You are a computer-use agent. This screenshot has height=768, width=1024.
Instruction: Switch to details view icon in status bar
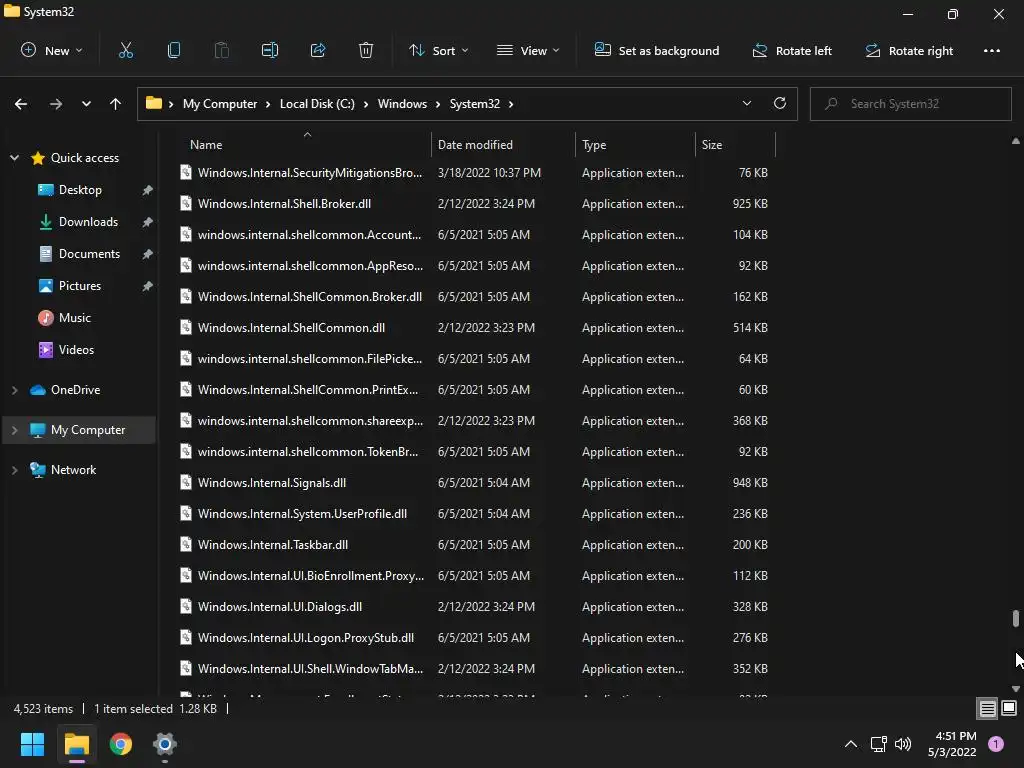(987, 709)
